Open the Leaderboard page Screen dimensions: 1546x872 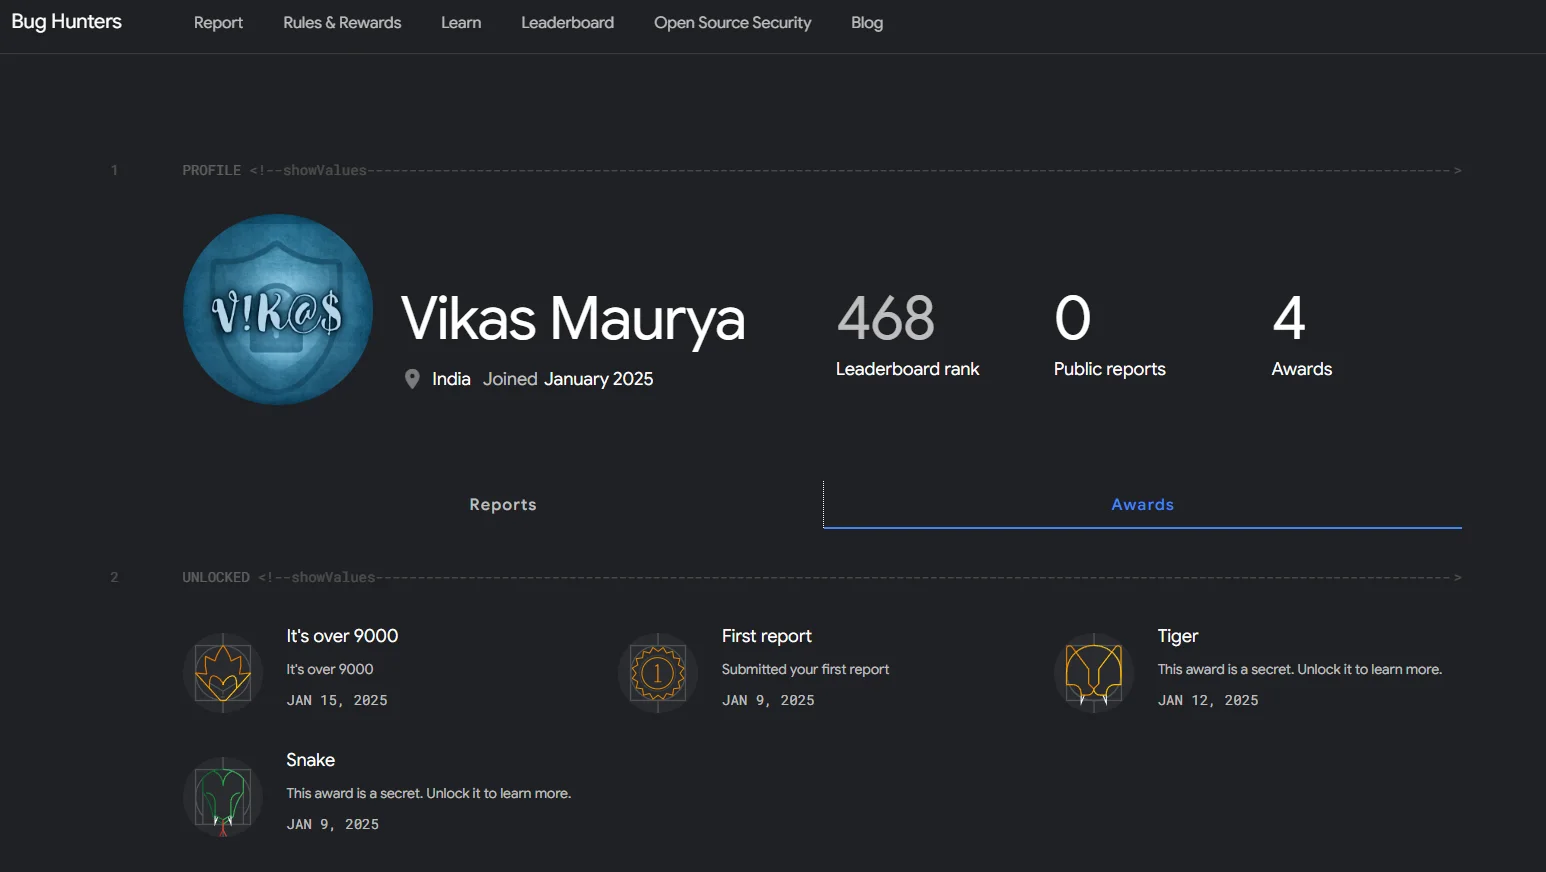(567, 23)
